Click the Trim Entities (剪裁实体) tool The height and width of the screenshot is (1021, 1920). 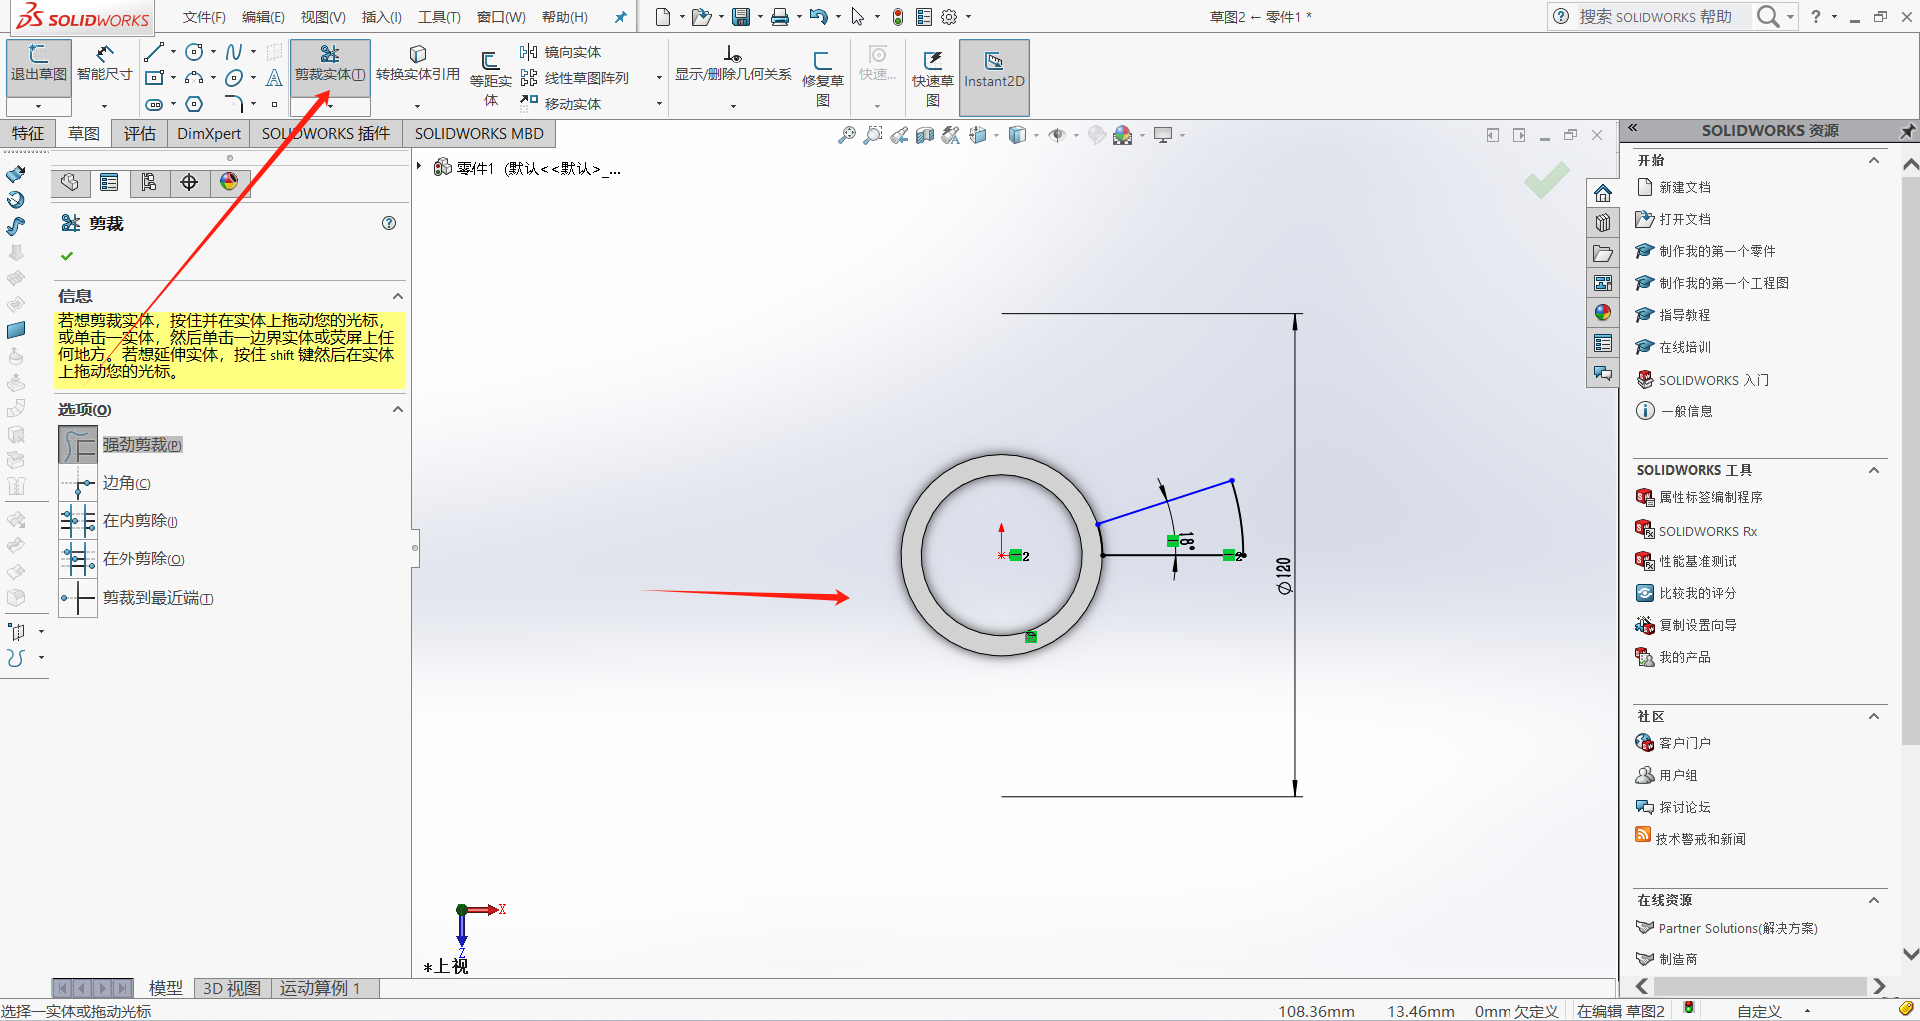pyautogui.click(x=330, y=62)
